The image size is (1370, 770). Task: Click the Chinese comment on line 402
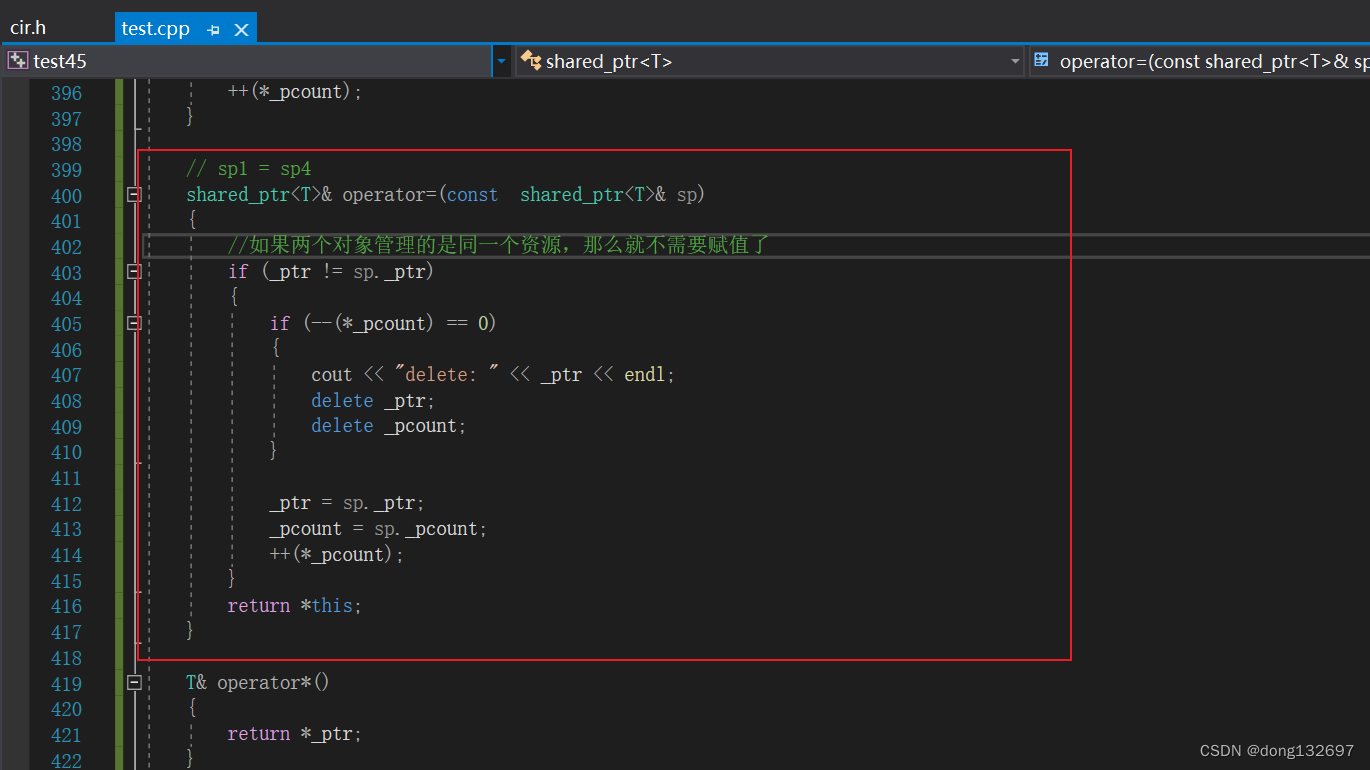(497, 245)
